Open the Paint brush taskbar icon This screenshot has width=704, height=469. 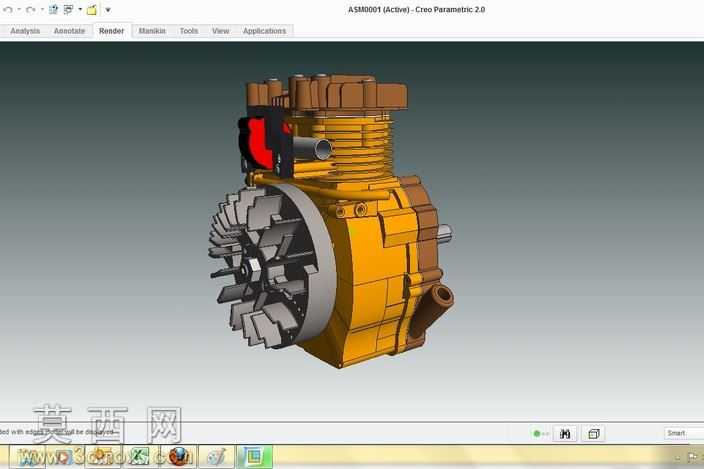216,457
